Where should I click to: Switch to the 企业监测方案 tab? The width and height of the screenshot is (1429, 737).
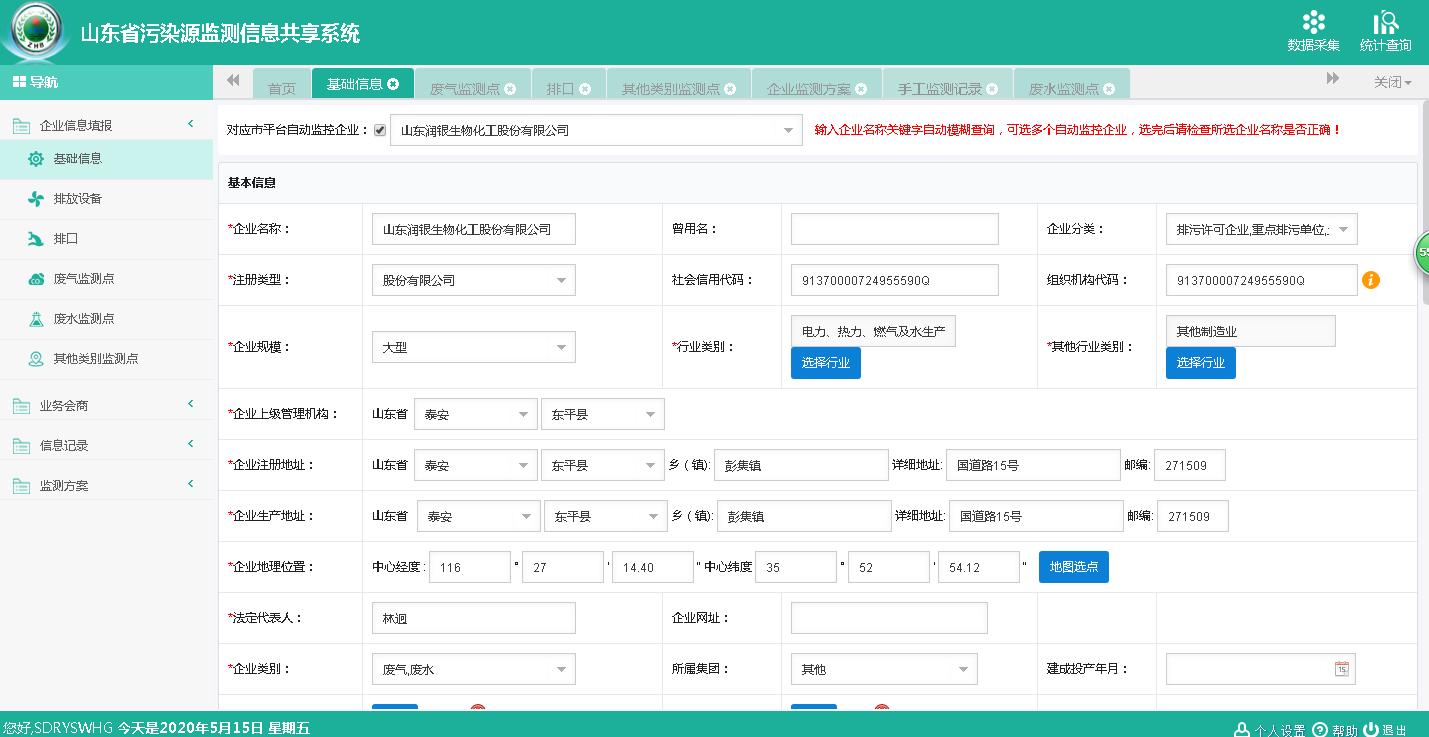point(808,89)
